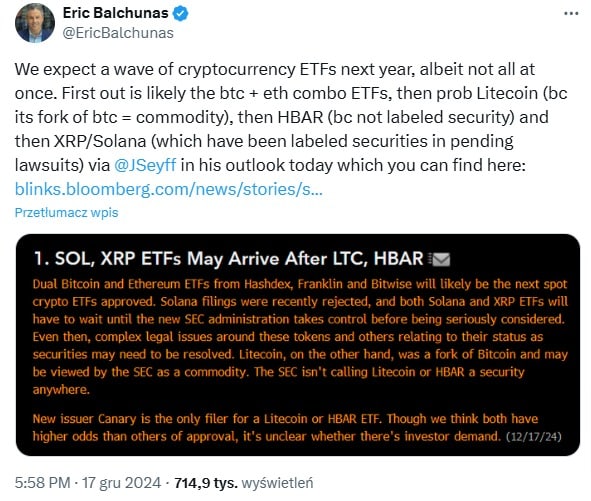Click the numbered 1. prefix of headline
The height and width of the screenshot is (501, 591).
point(41,259)
